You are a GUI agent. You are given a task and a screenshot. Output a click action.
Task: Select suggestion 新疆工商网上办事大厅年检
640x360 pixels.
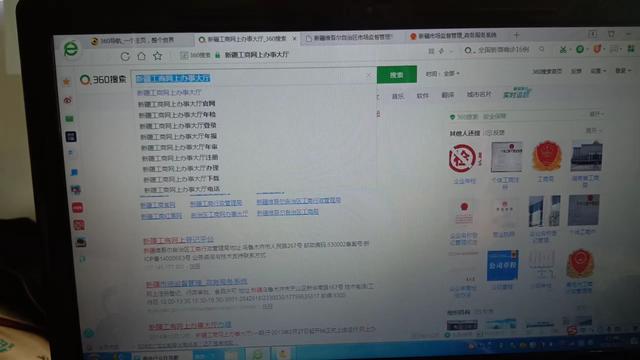177,115
